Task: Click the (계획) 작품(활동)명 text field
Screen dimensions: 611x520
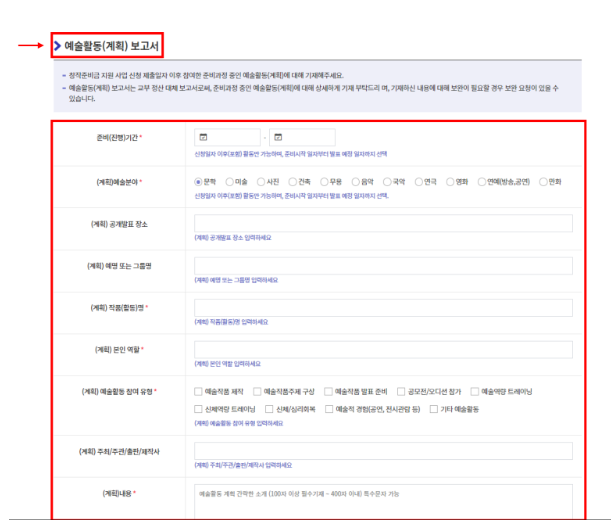Action: (383, 308)
